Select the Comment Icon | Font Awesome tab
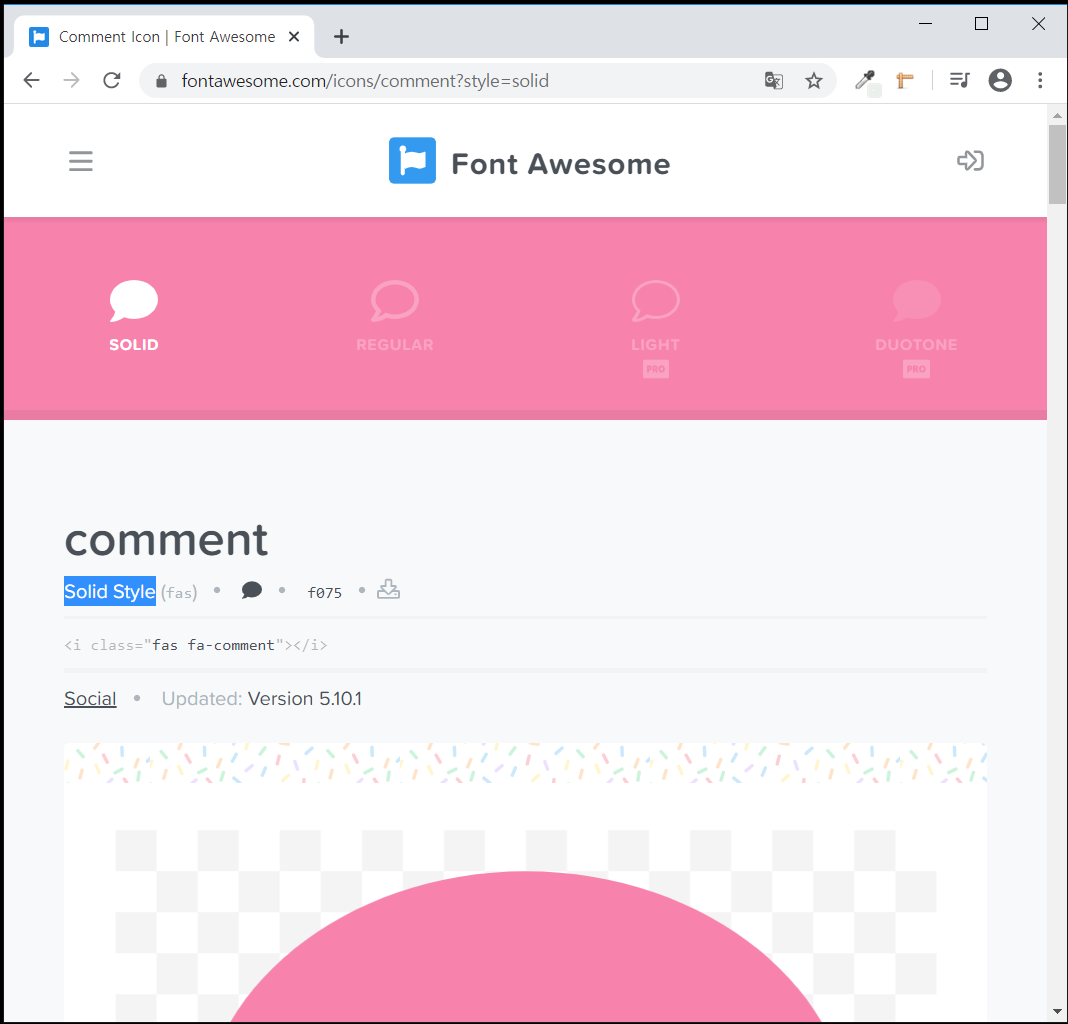Viewport: 1068px width, 1024px height. tap(164, 37)
